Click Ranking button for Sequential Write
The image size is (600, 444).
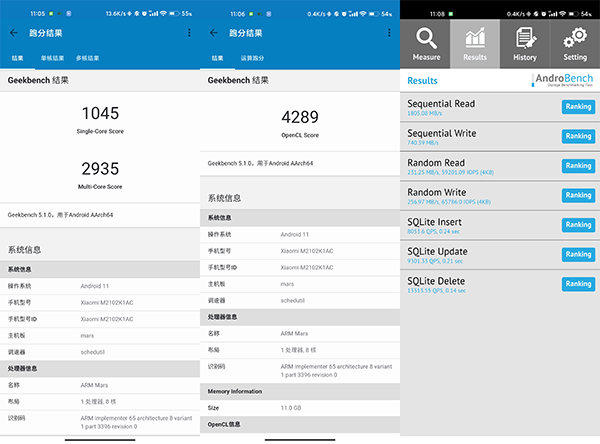[x=578, y=137]
